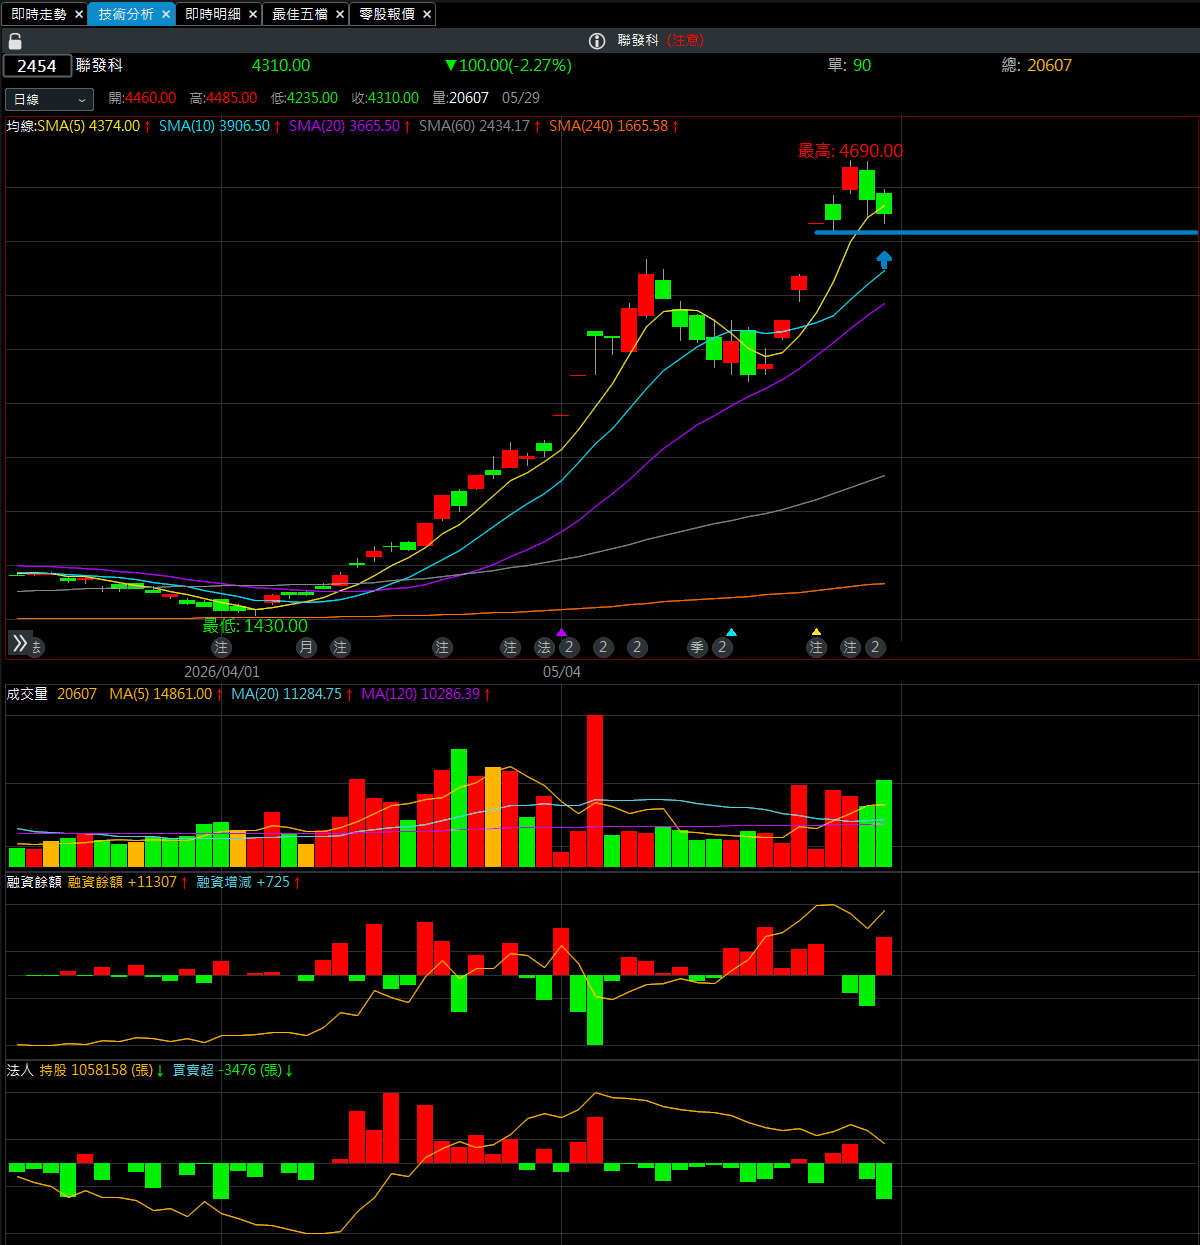This screenshot has height=1245, width=1200.
Task: Click the open price 開:4460.00
Action: pyautogui.click(x=142, y=98)
